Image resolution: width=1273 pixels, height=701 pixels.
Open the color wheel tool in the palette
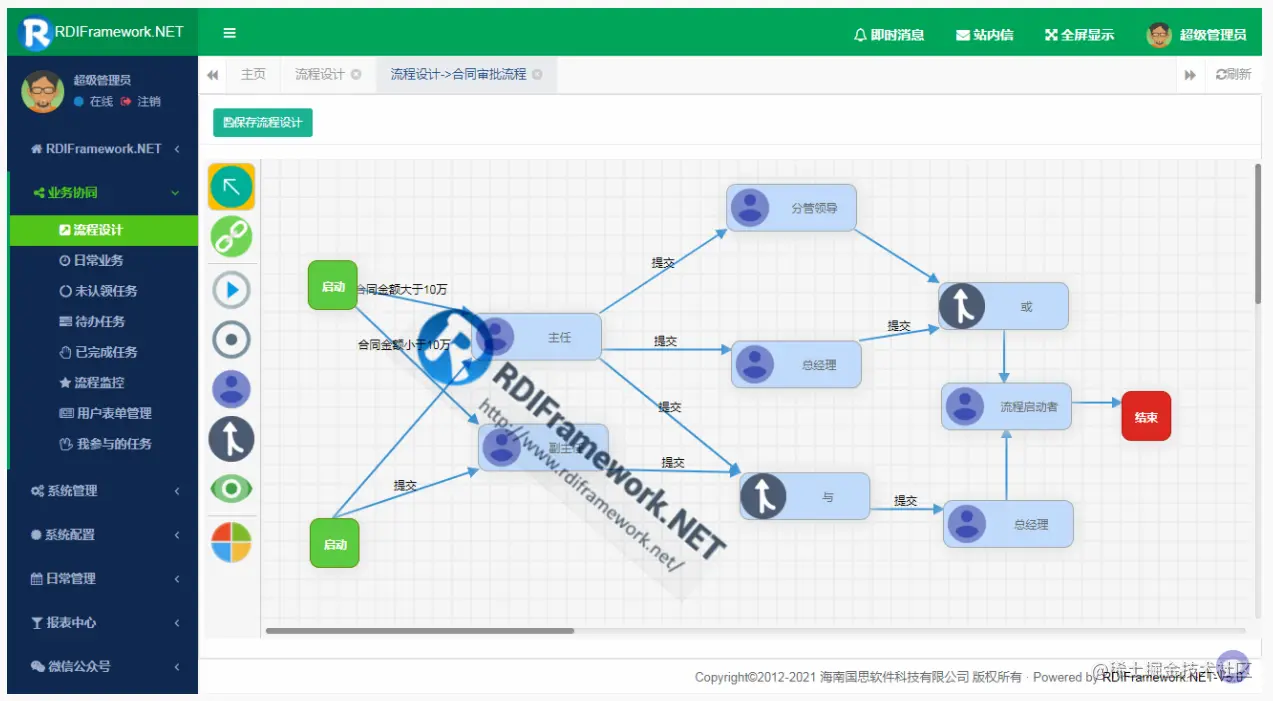click(x=231, y=539)
